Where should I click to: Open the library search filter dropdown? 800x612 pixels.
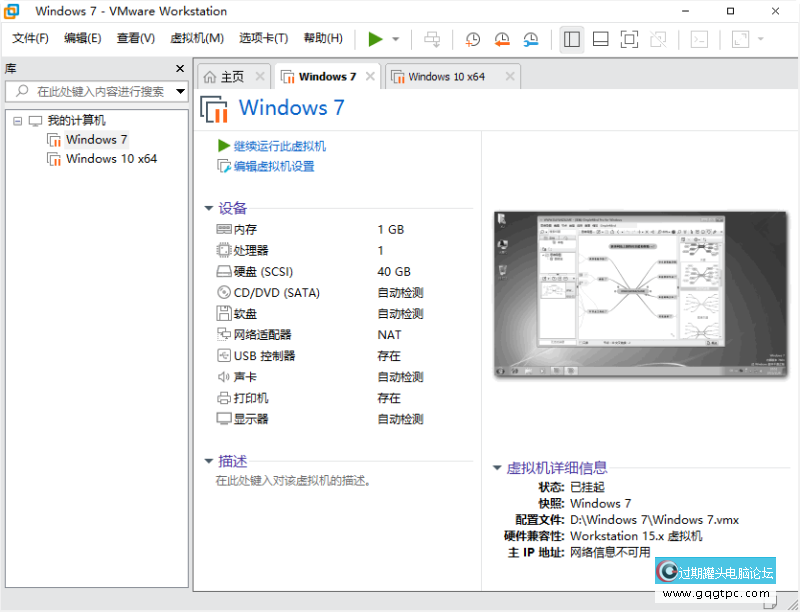(x=181, y=91)
